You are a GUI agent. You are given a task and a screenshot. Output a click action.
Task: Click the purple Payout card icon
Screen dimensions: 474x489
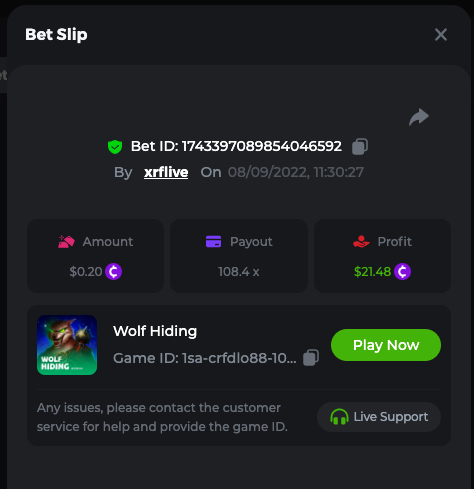[x=213, y=242]
